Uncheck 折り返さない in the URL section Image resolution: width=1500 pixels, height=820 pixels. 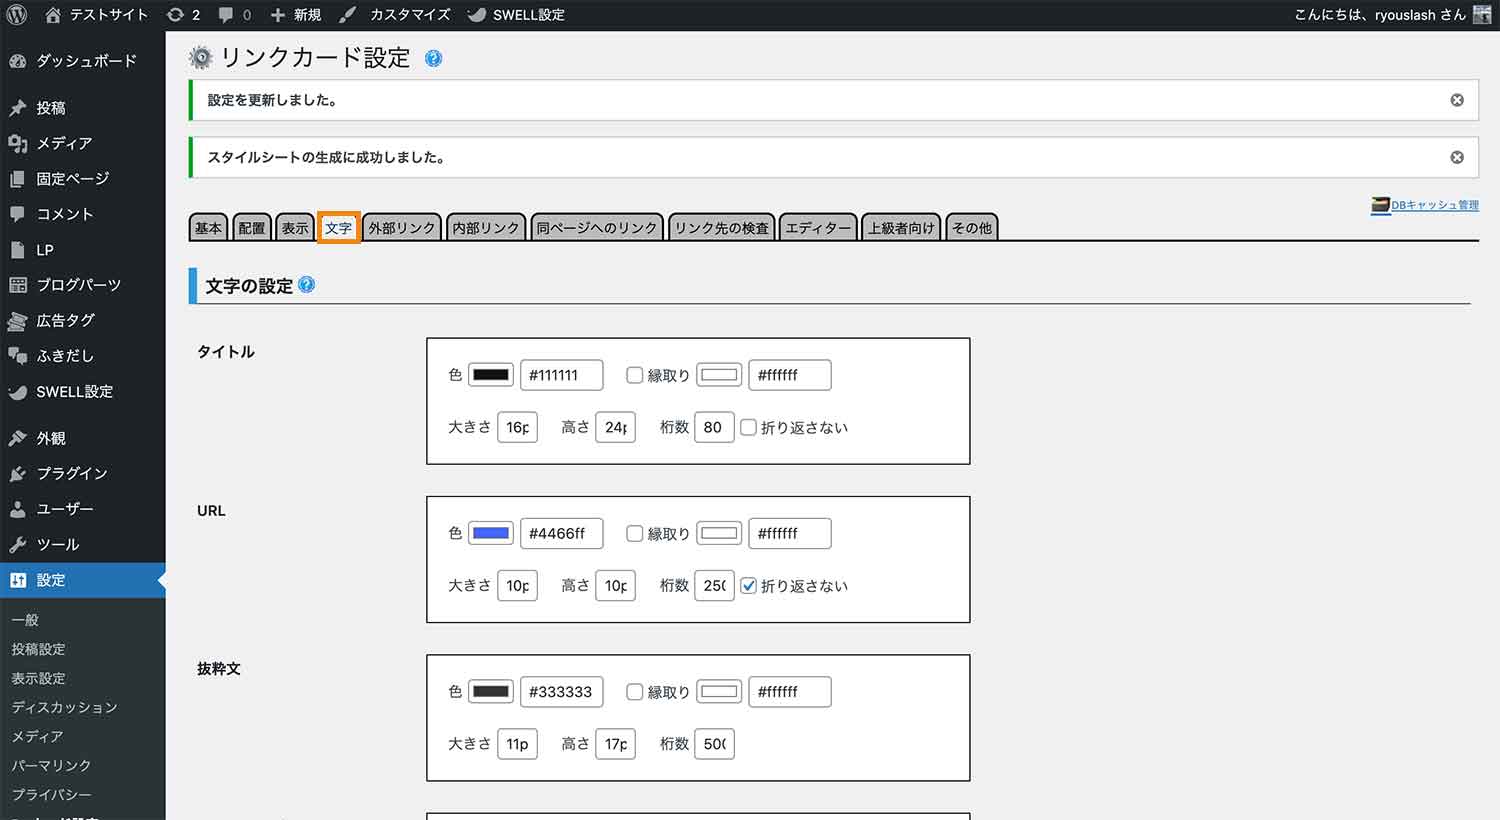[748, 586]
